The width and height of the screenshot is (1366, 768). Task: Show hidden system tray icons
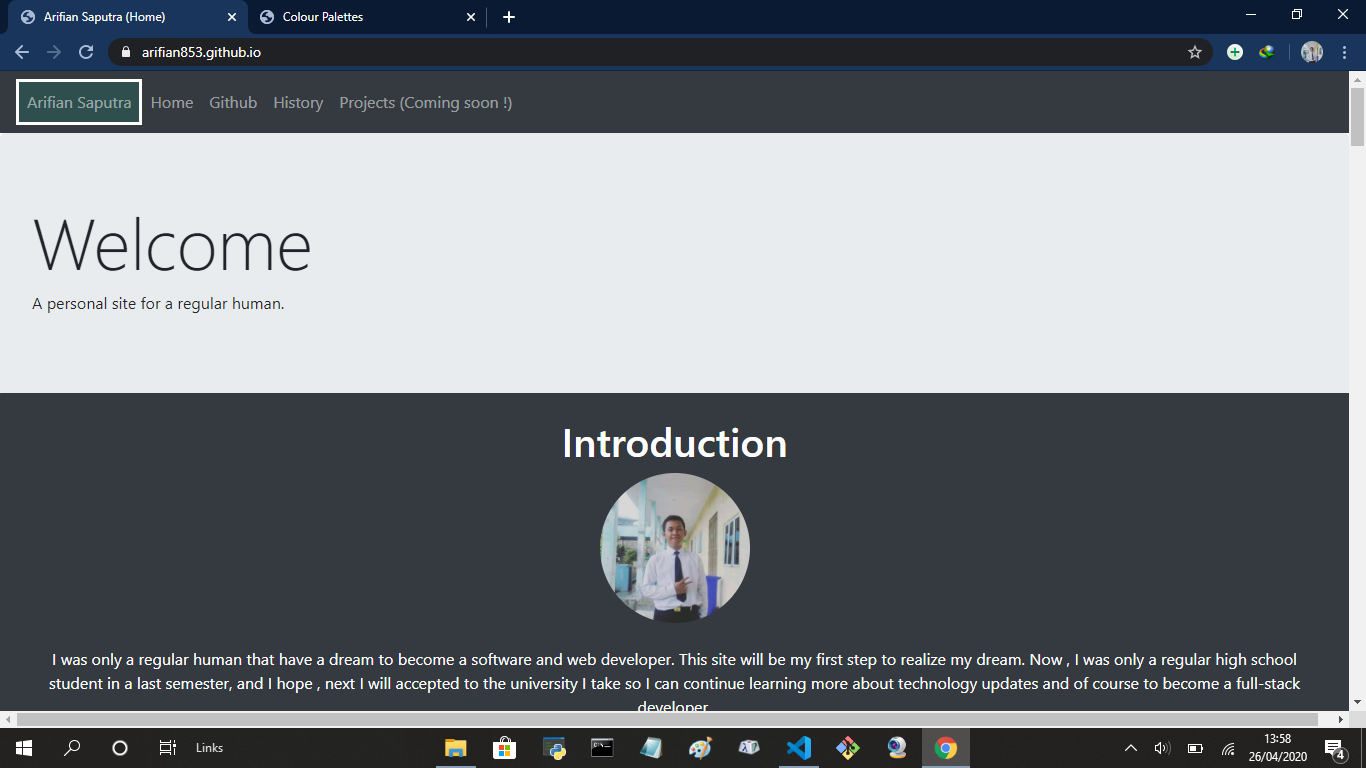pyautogui.click(x=1131, y=748)
